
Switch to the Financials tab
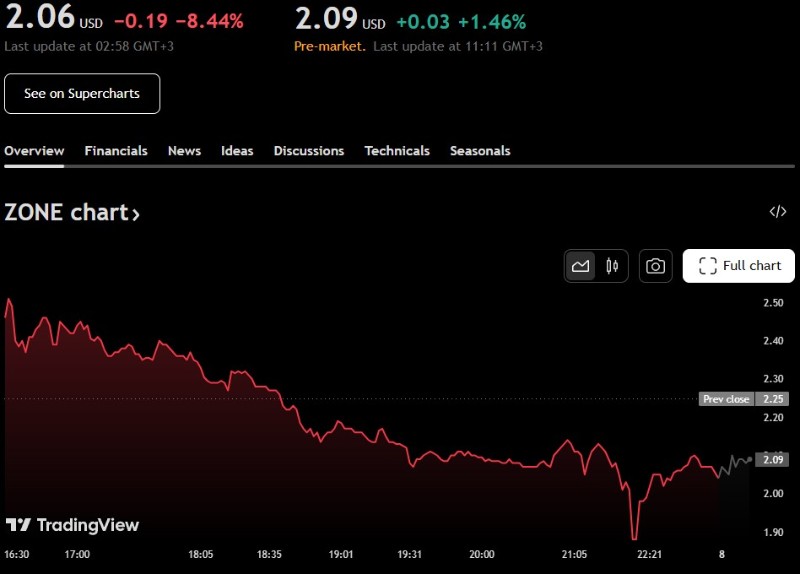click(x=116, y=151)
